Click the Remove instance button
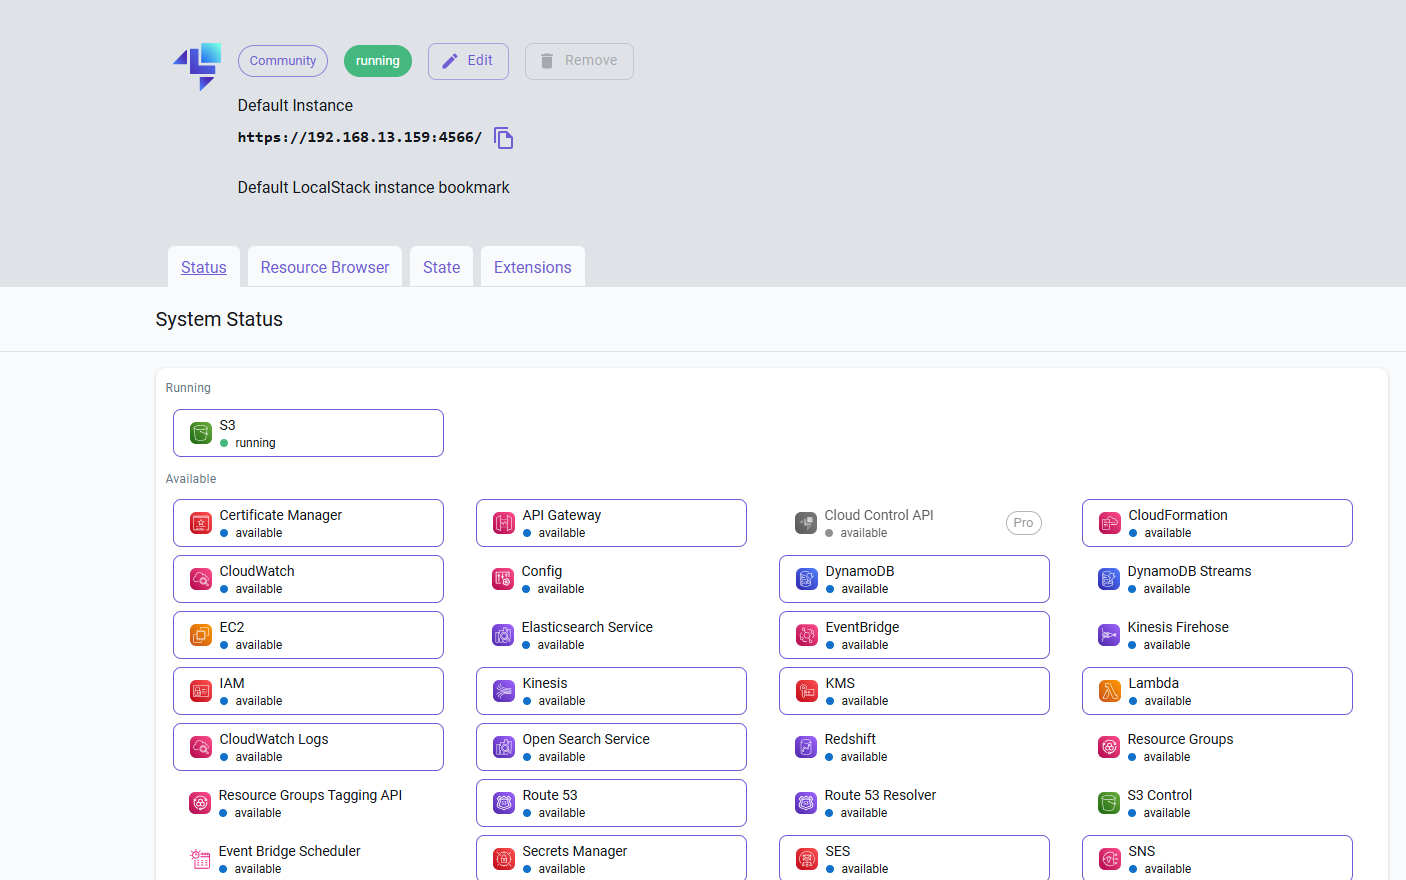 coord(579,61)
